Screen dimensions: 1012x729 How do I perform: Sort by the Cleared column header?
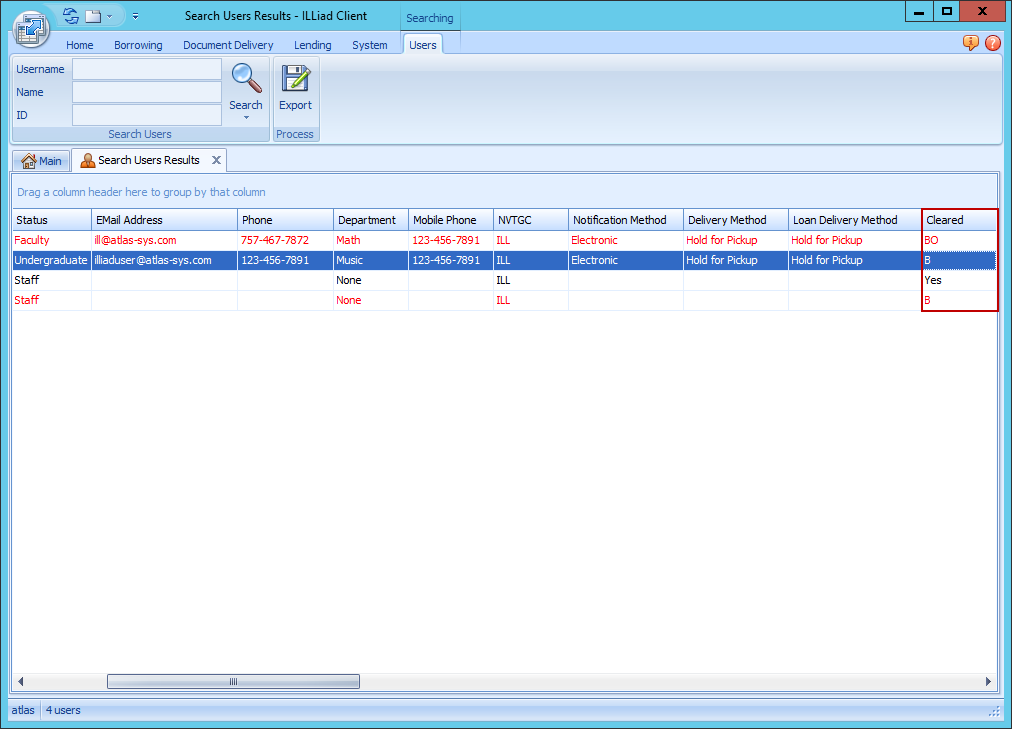(x=958, y=220)
